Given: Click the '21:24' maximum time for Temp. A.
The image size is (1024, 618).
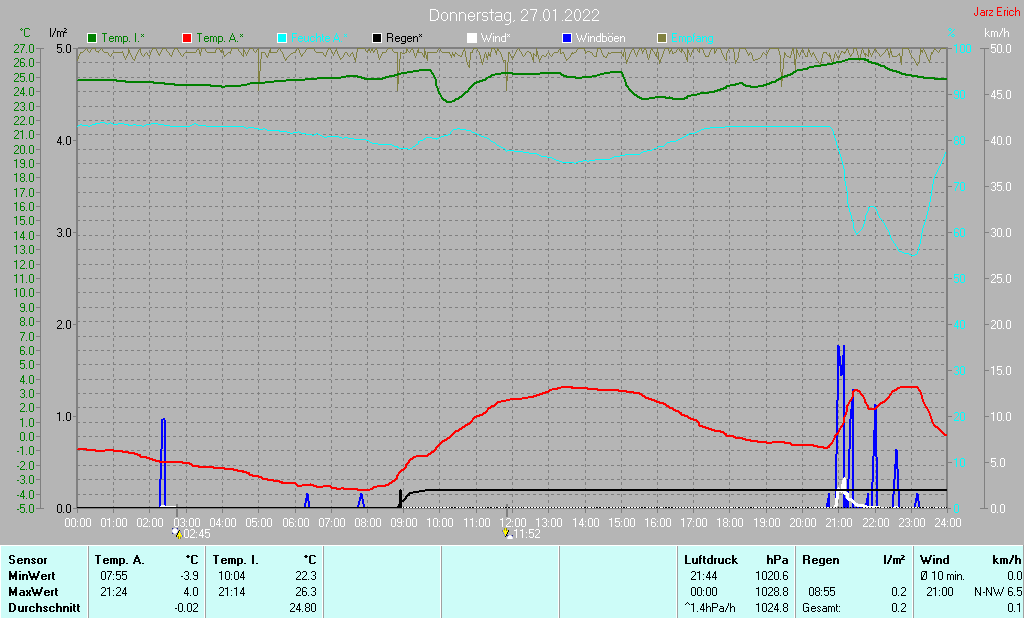Looking at the screenshot, I should 114,592.
